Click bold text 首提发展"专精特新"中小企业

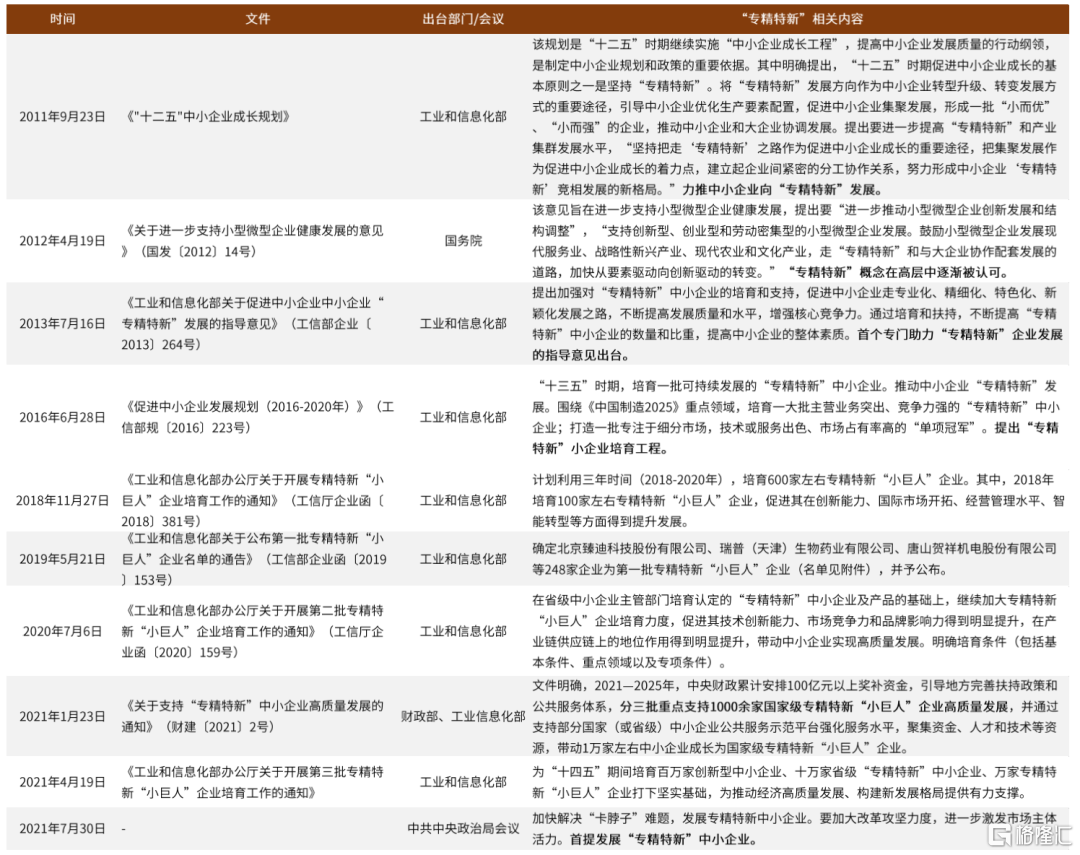pos(664,840)
